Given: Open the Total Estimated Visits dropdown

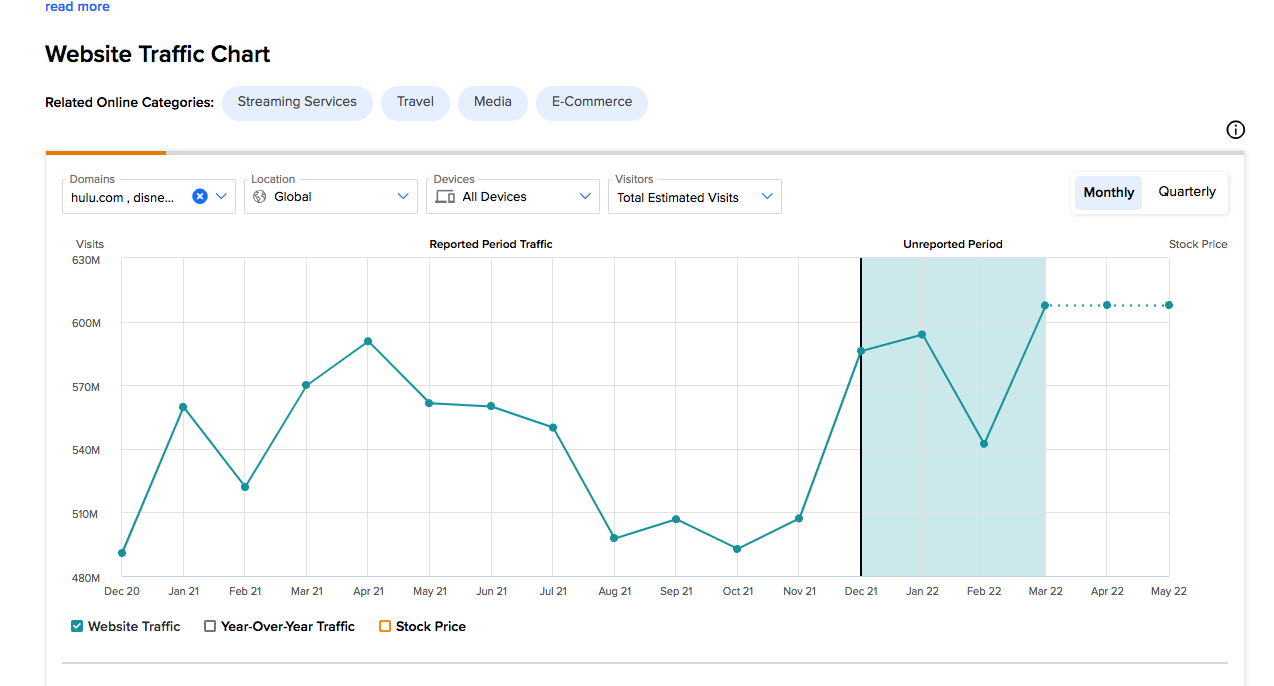Looking at the screenshot, I should click(x=695, y=196).
